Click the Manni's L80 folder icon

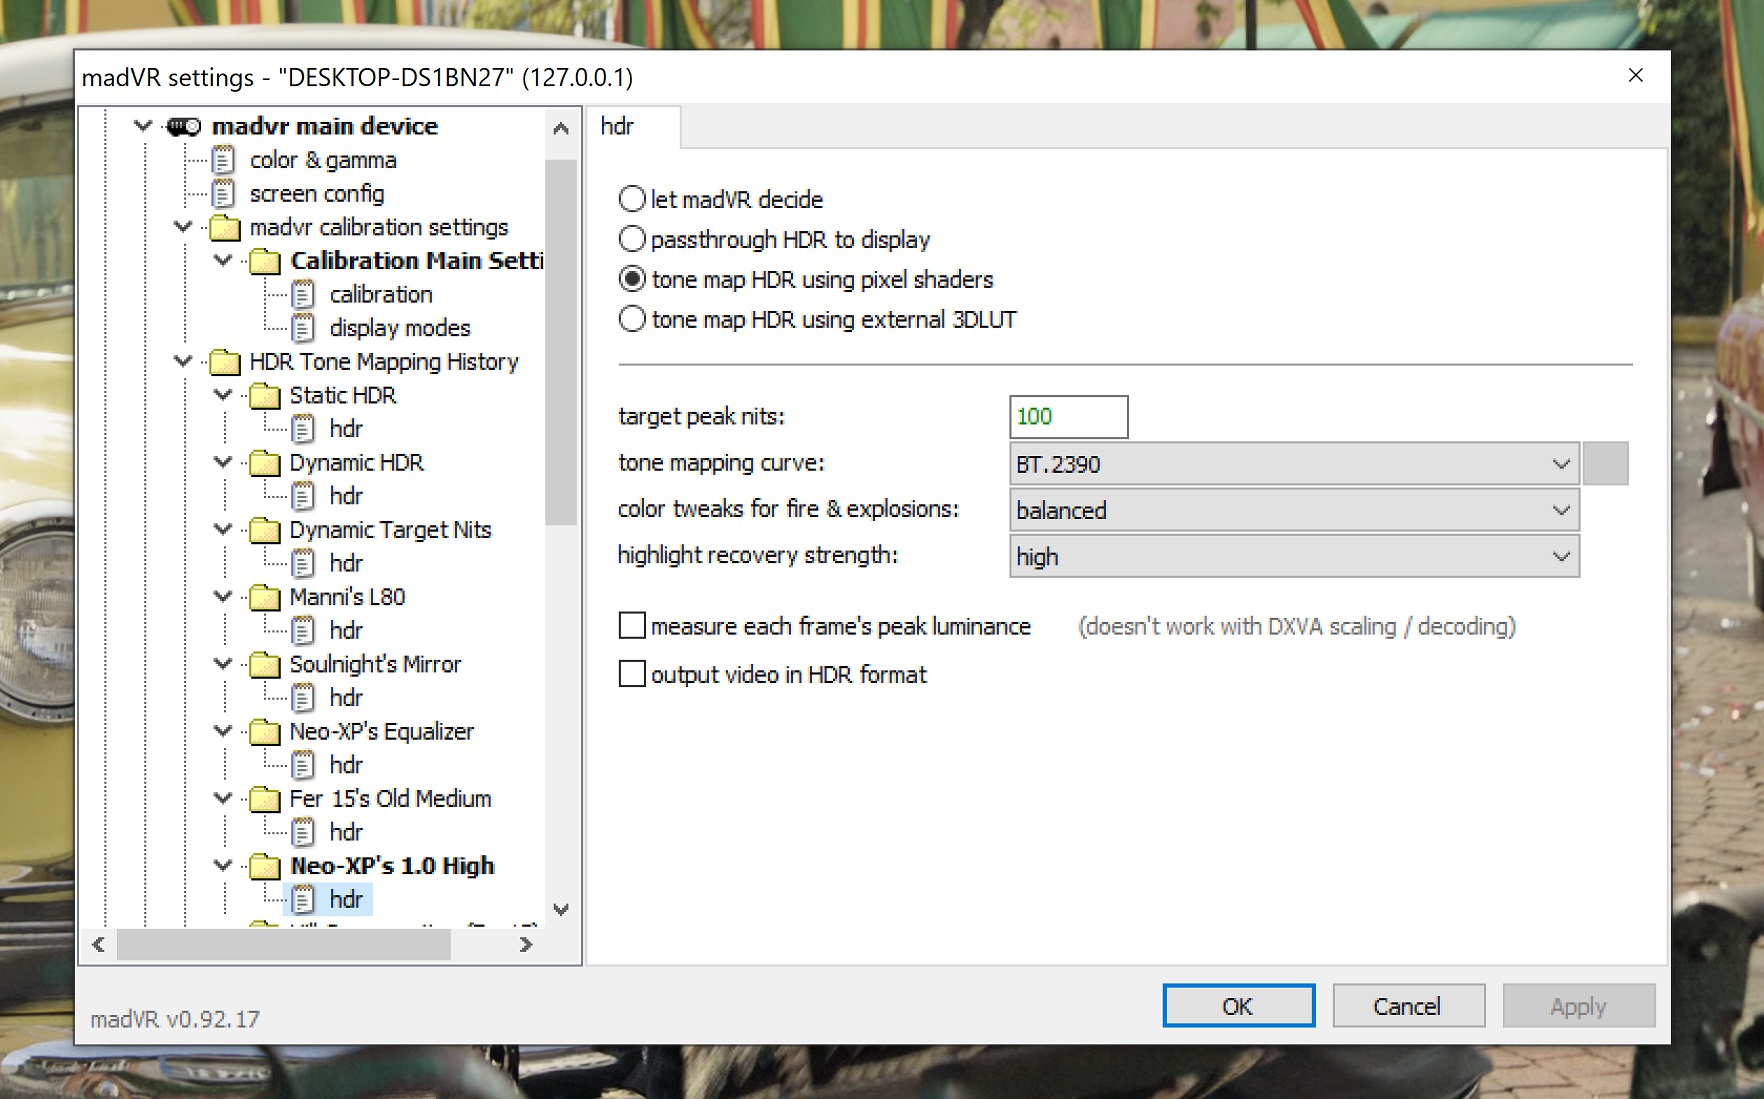[265, 598]
